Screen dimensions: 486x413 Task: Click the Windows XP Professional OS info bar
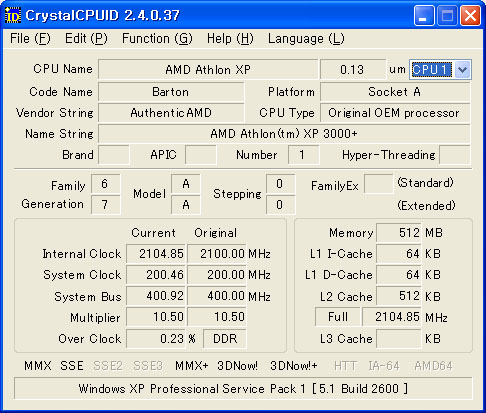coord(243,388)
